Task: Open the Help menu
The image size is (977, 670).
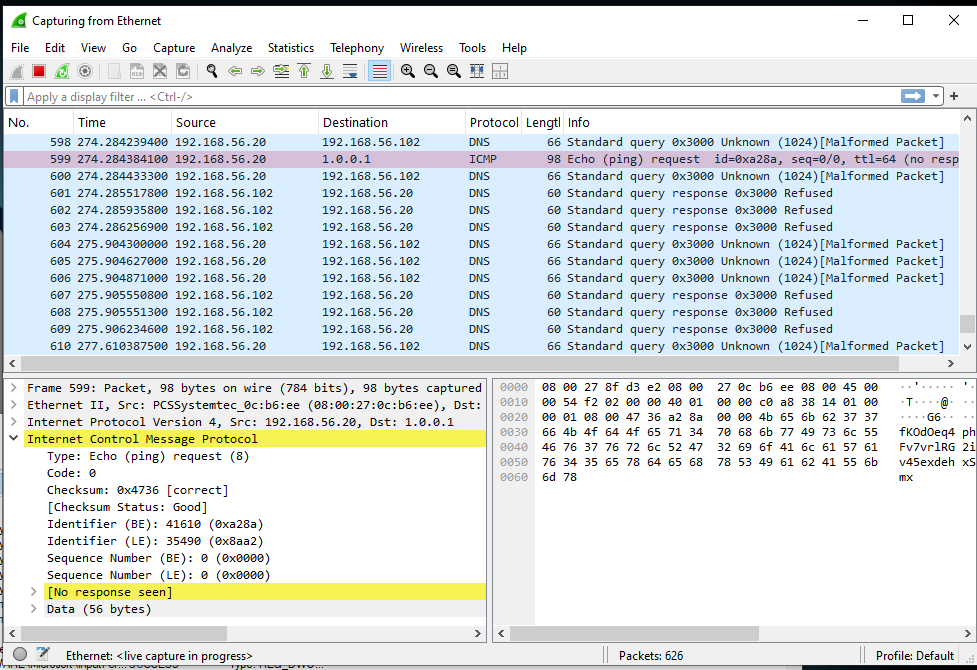Action: click(514, 48)
